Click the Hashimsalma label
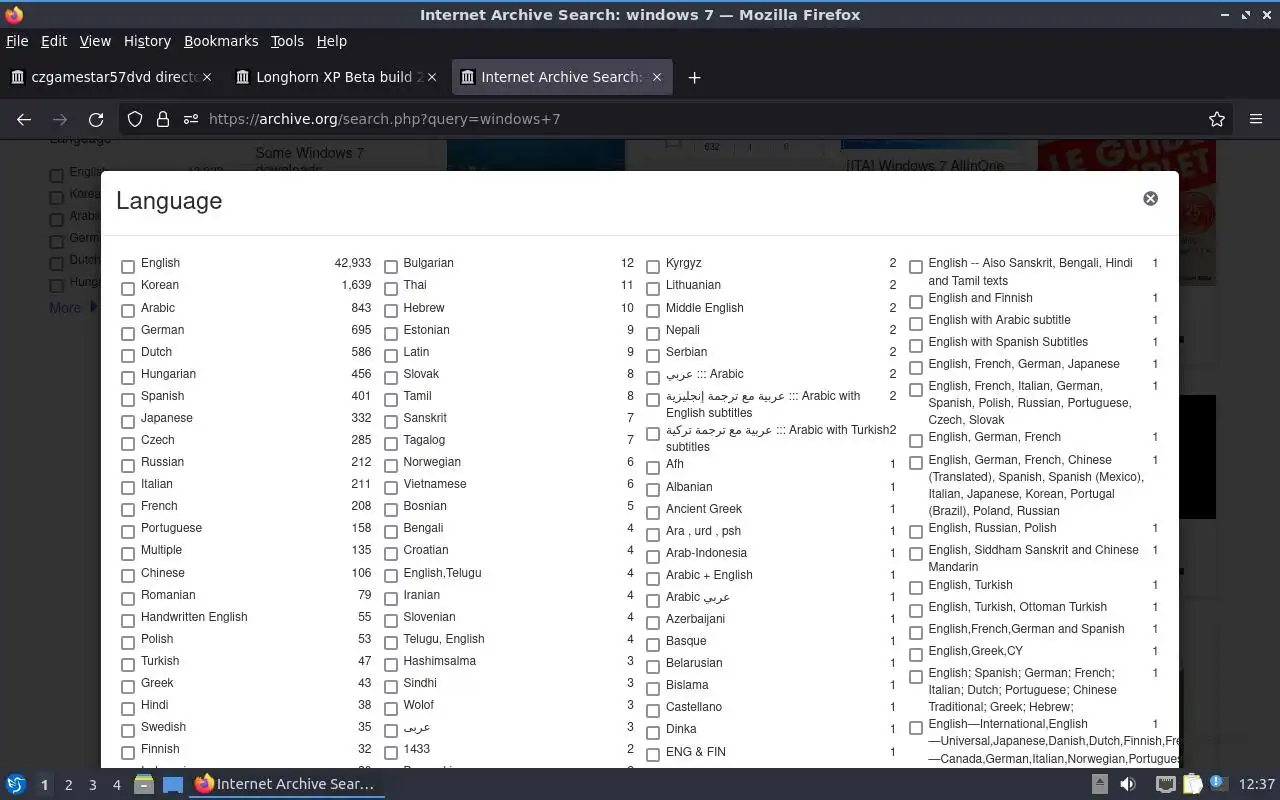This screenshot has width=1280, height=800. (440, 661)
